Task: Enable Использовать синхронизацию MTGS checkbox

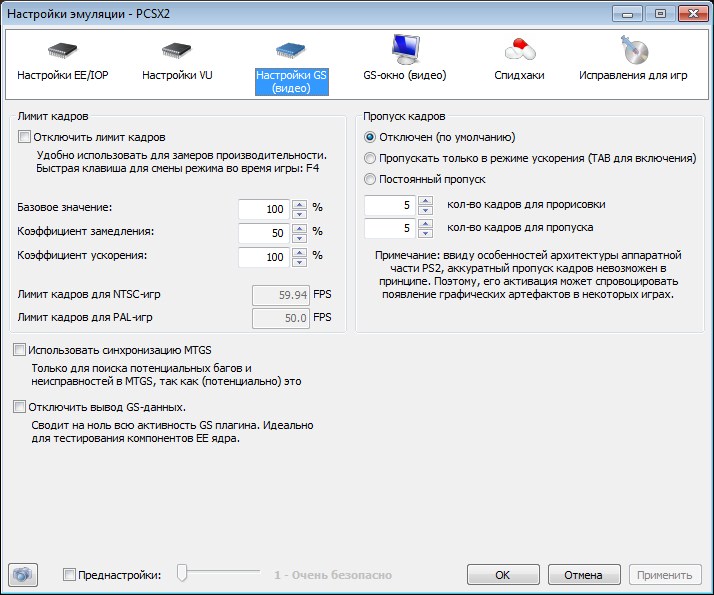Action: click(x=19, y=350)
